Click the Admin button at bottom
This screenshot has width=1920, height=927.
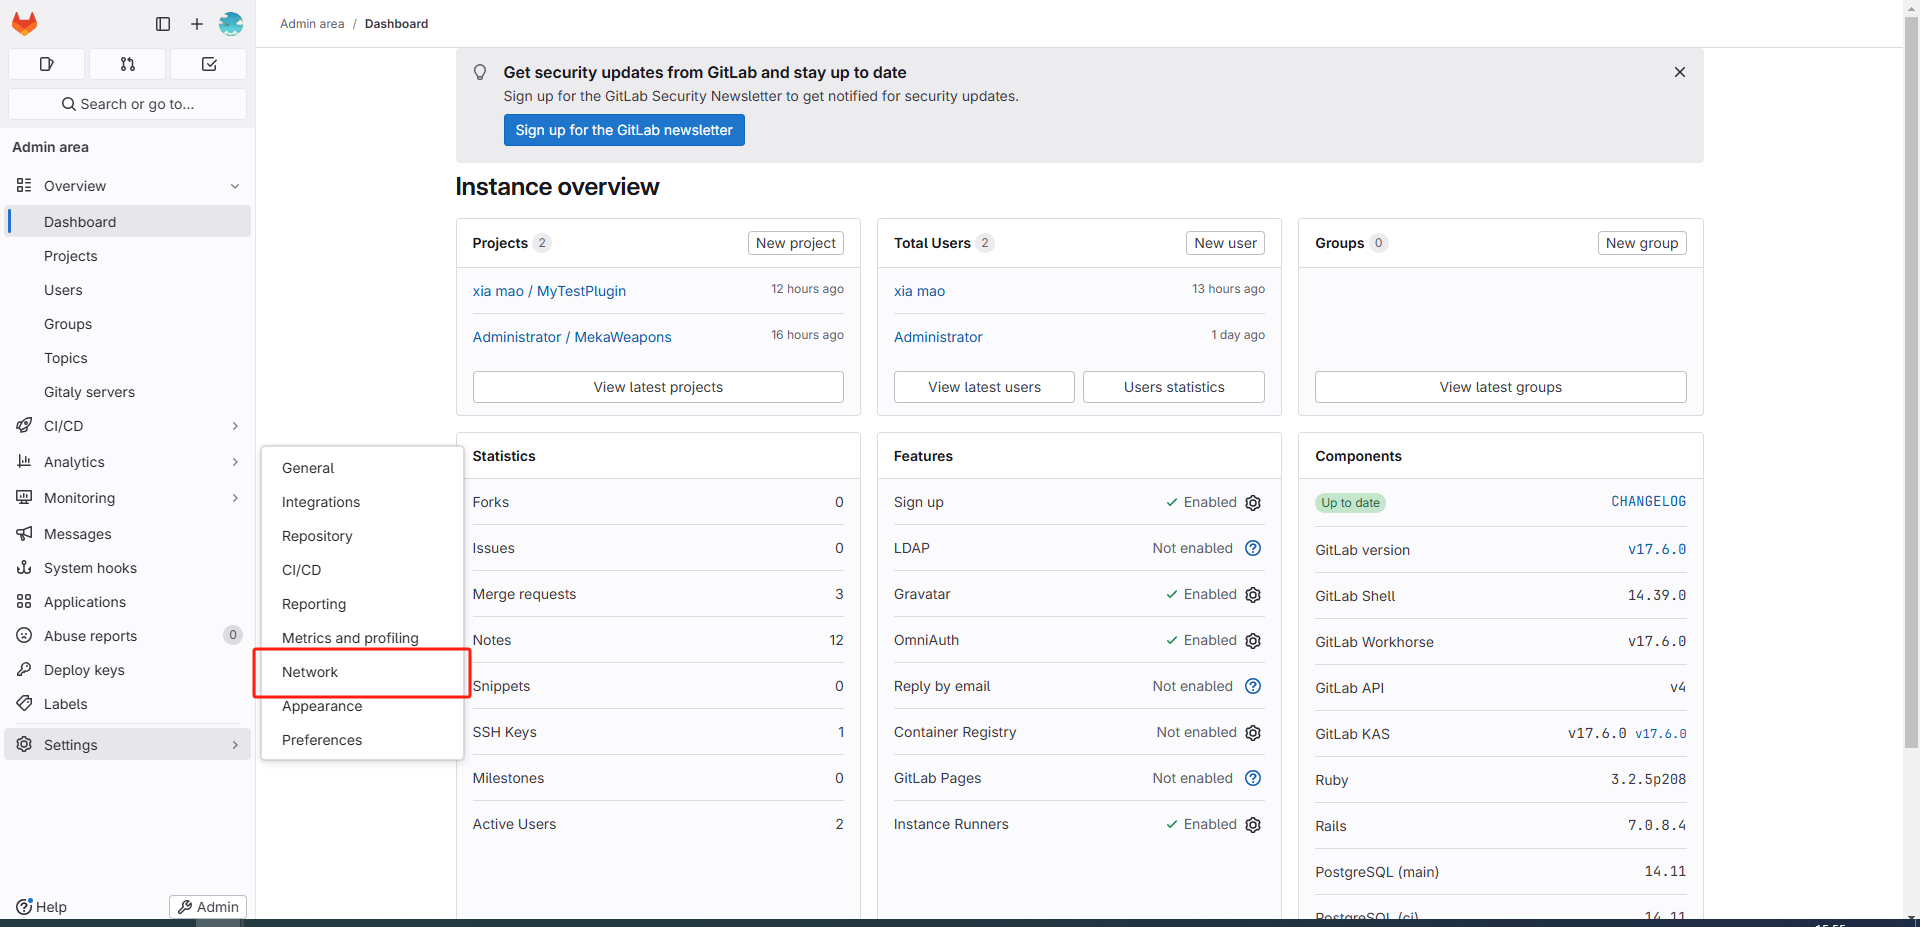(208, 907)
